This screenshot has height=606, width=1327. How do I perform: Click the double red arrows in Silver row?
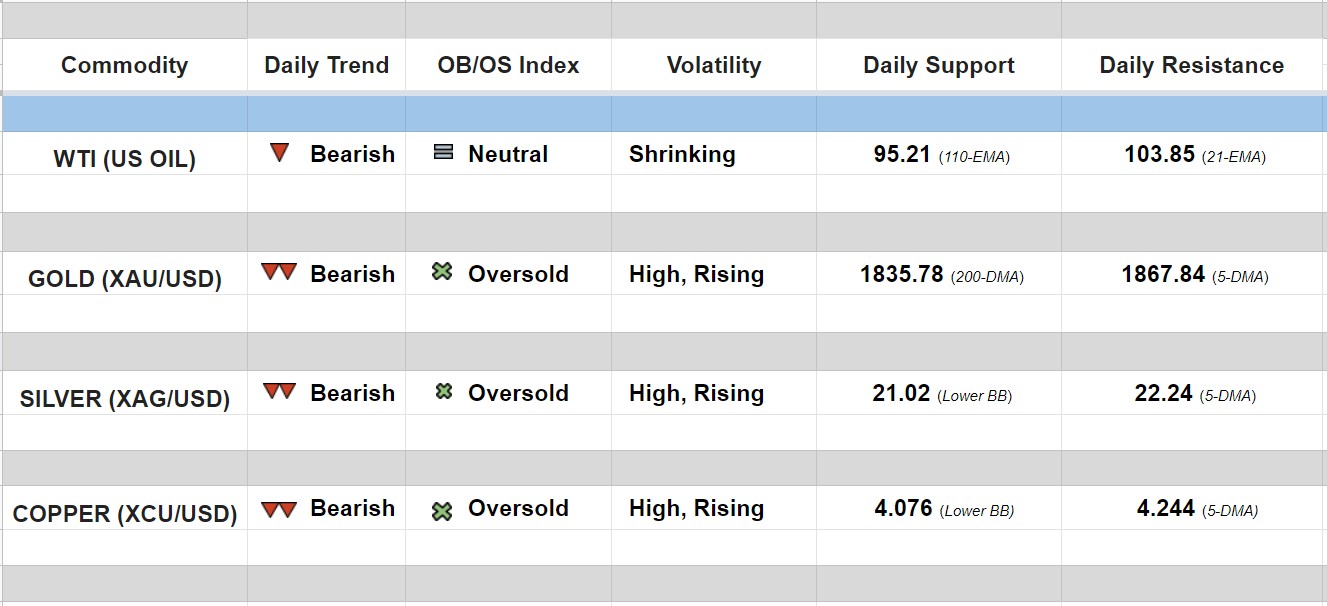pos(279,391)
